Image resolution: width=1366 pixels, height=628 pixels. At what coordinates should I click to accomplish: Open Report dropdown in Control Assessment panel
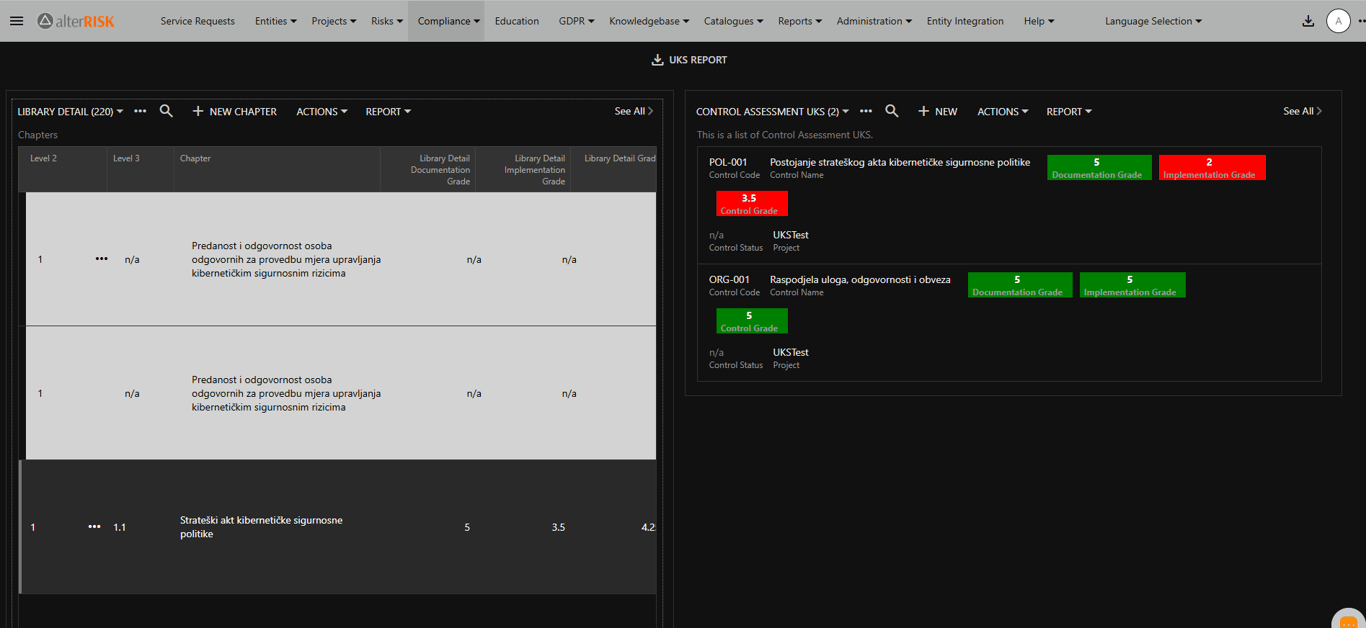[1068, 112]
